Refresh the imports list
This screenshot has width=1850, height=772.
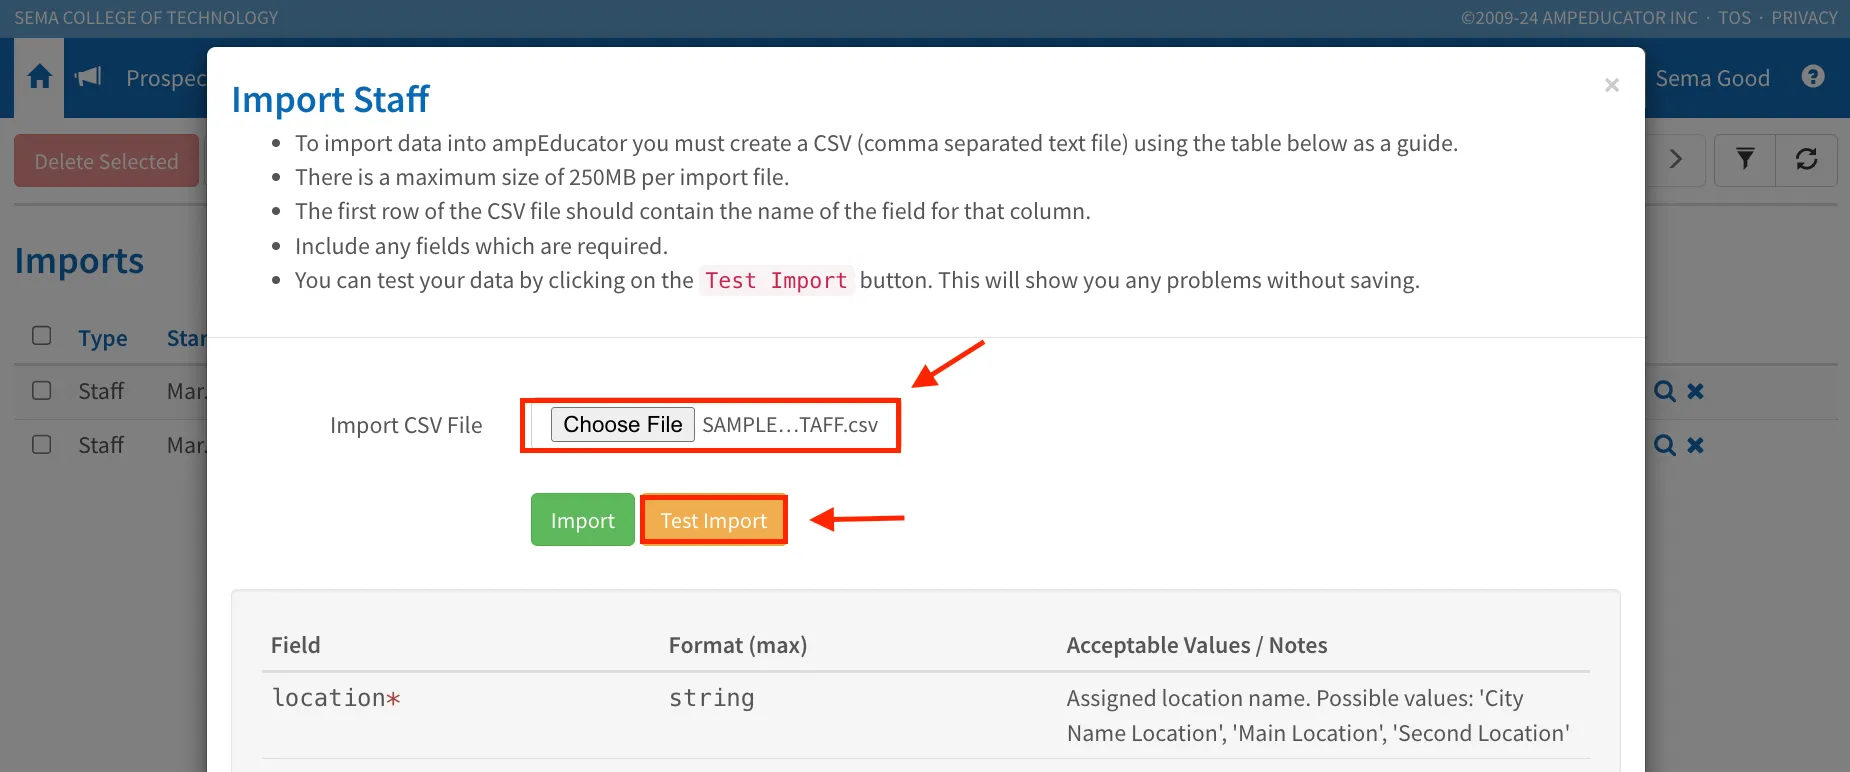(x=1806, y=159)
